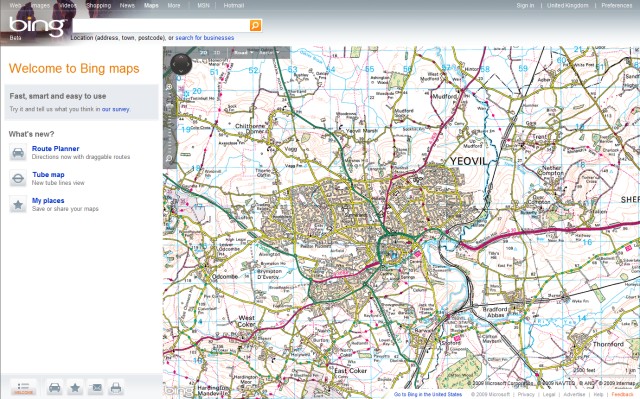Click the zoom level slider handle

coord(169,107)
